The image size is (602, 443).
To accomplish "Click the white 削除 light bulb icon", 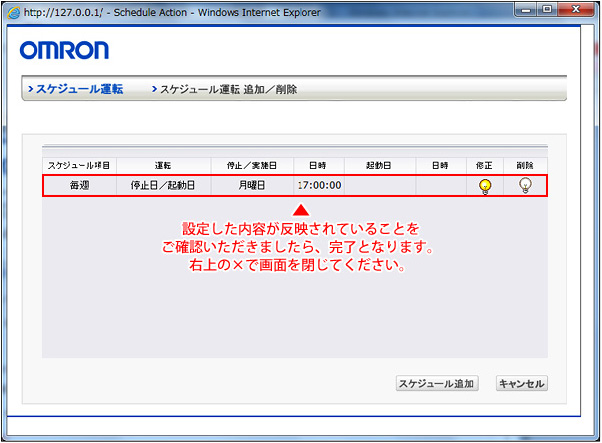I will (x=525, y=185).
